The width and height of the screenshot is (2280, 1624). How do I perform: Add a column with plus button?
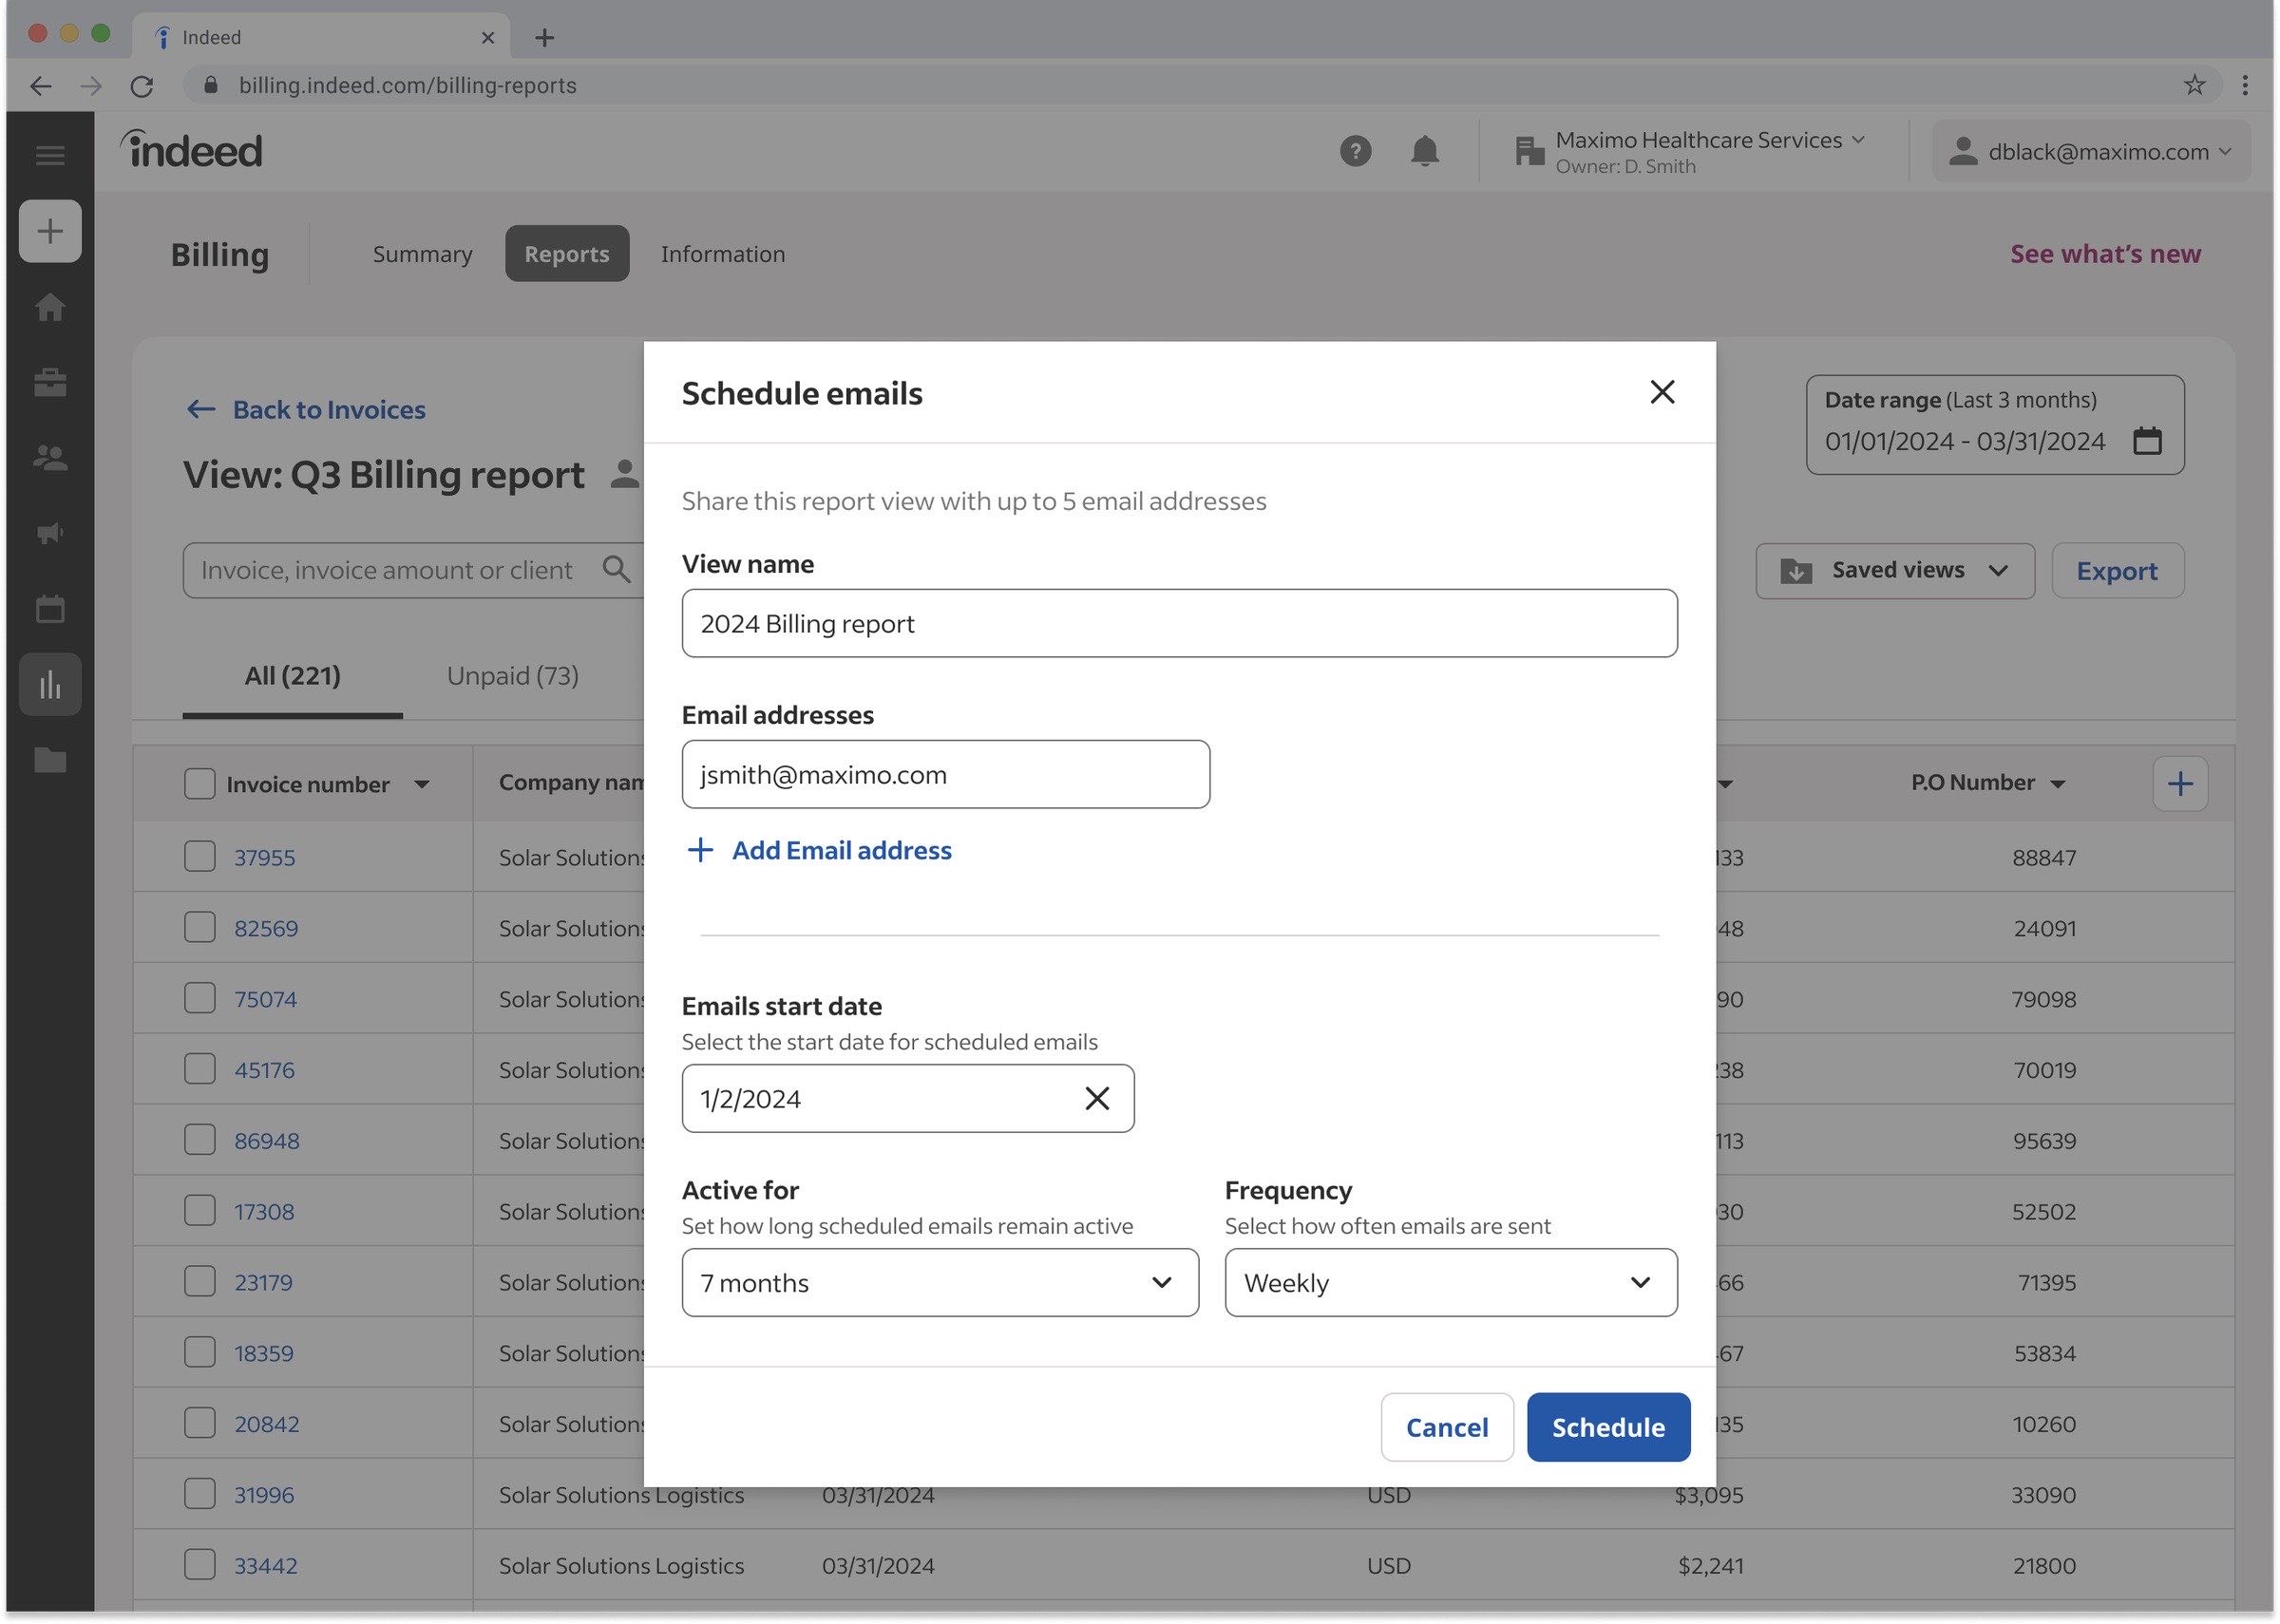[x=2180, y=784]
